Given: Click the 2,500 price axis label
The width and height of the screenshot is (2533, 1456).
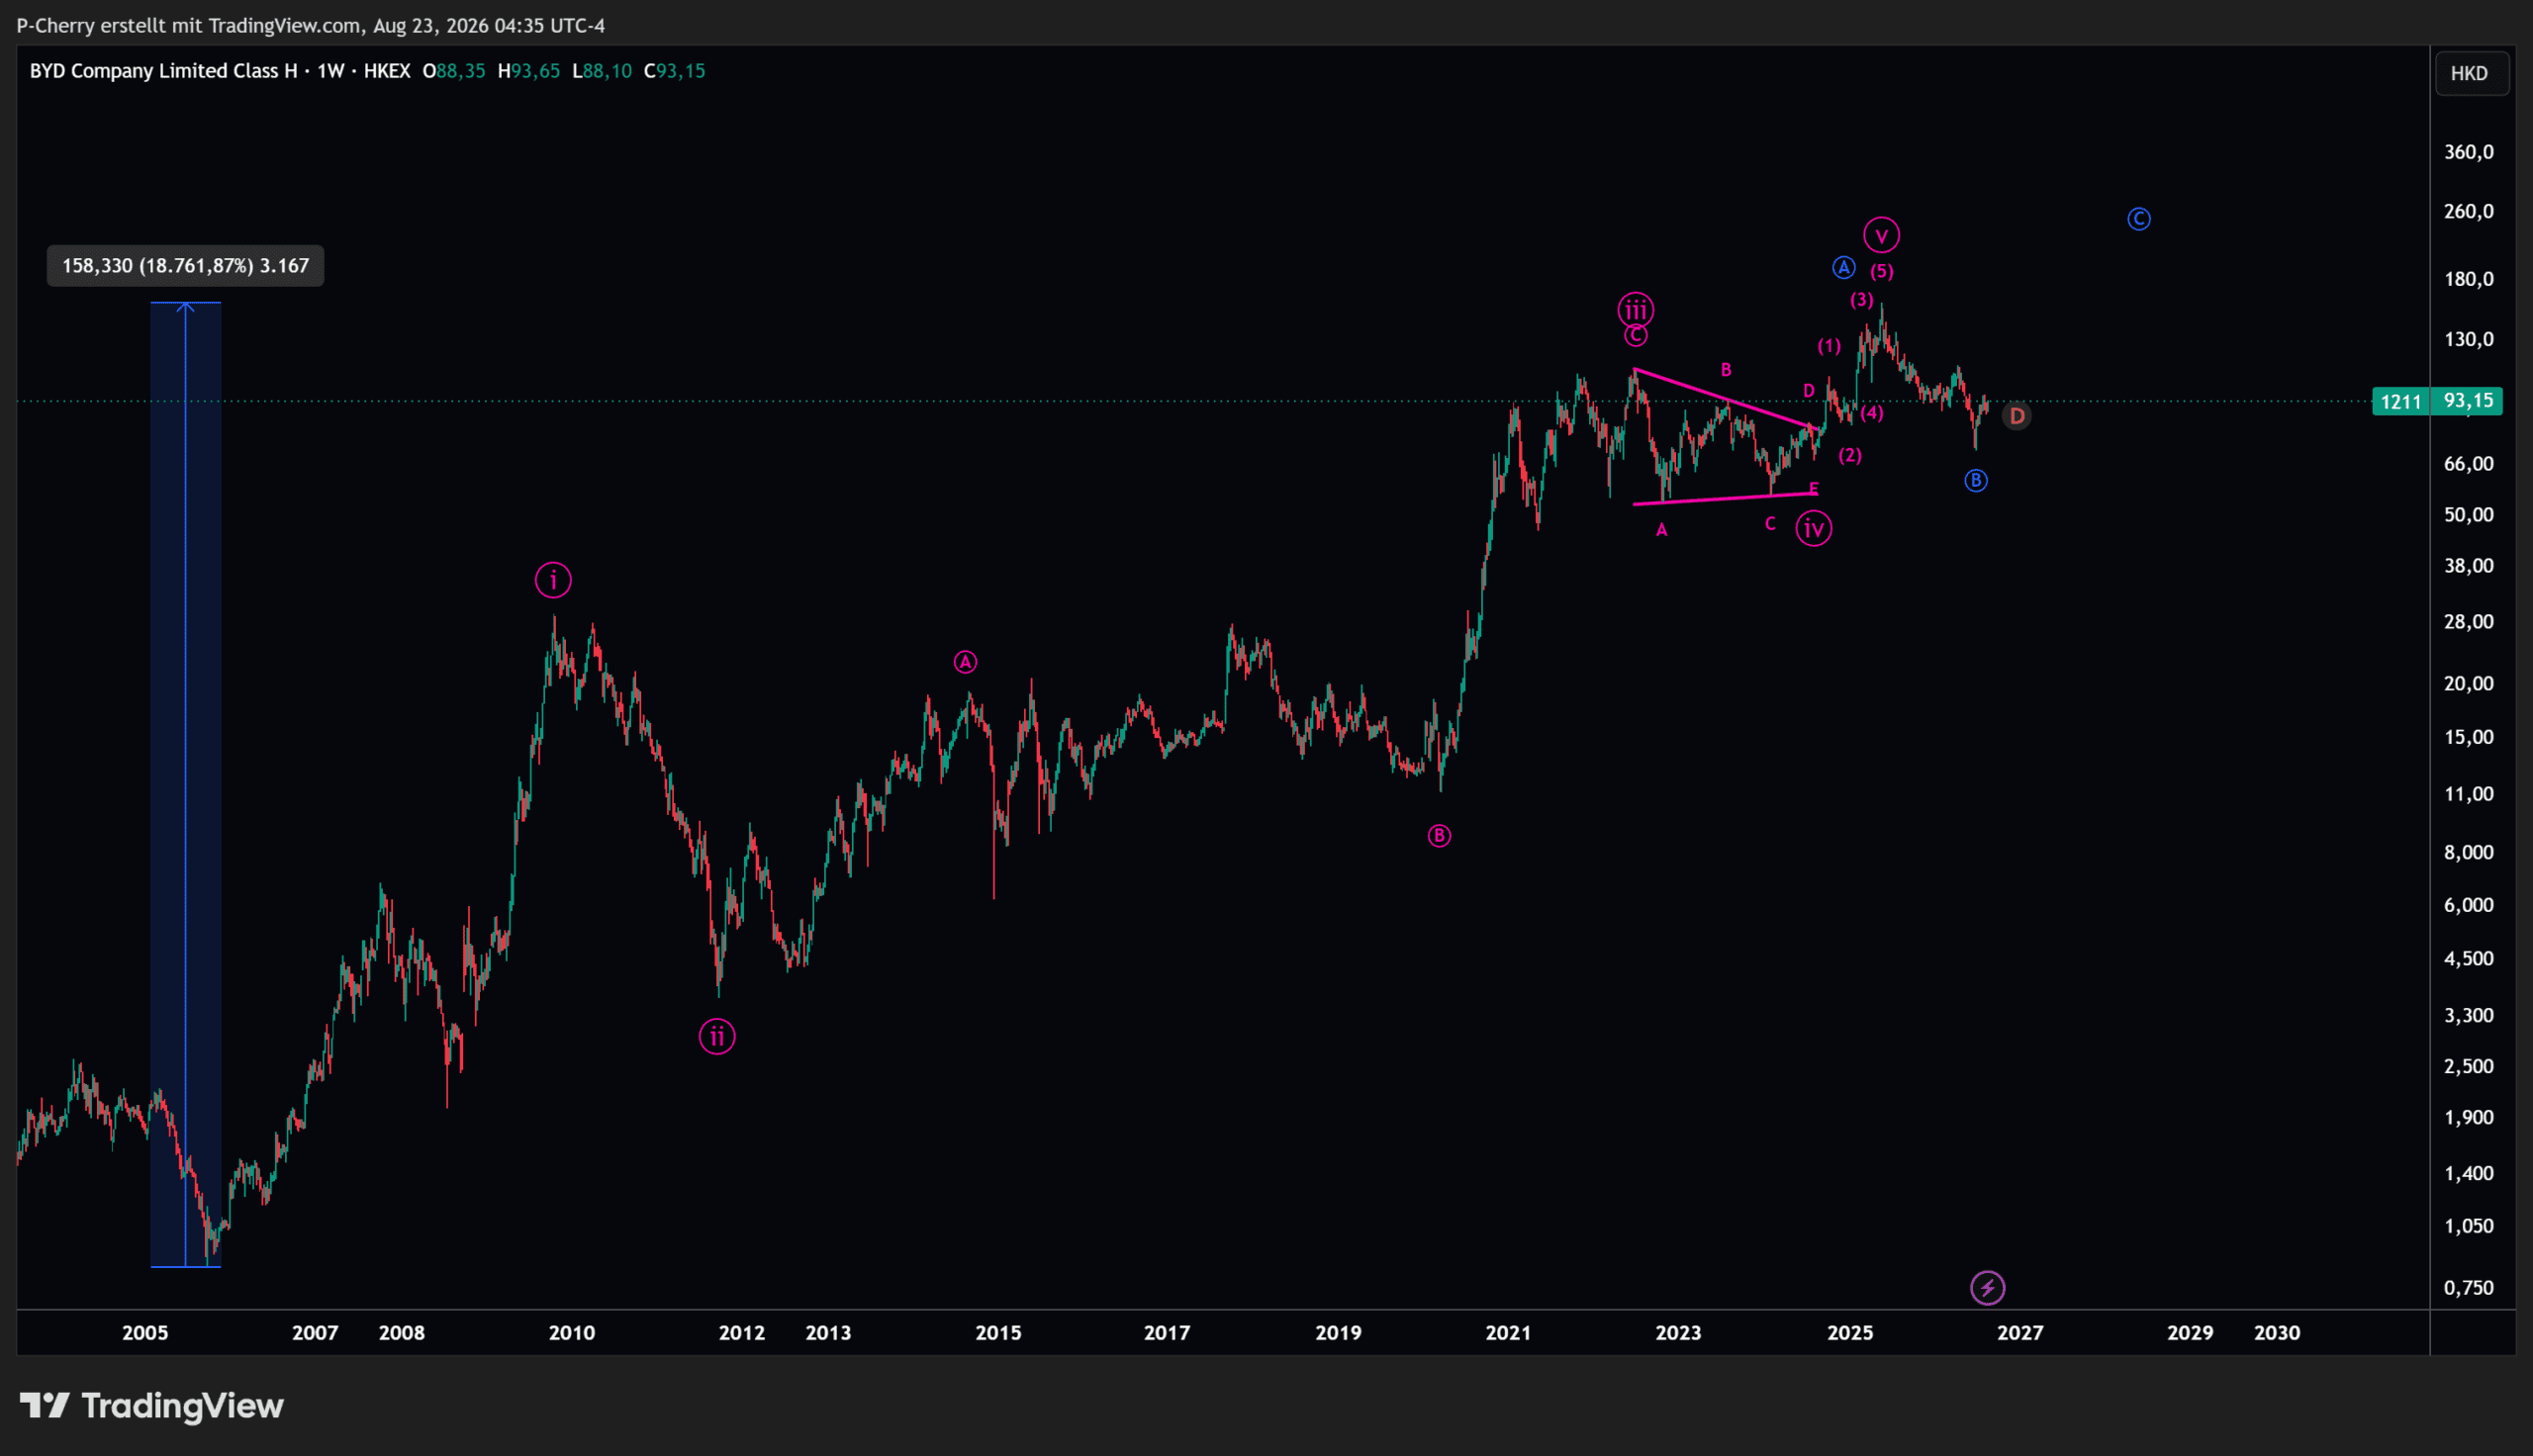Looking at the screenshot, I should pos(2469,1066).
